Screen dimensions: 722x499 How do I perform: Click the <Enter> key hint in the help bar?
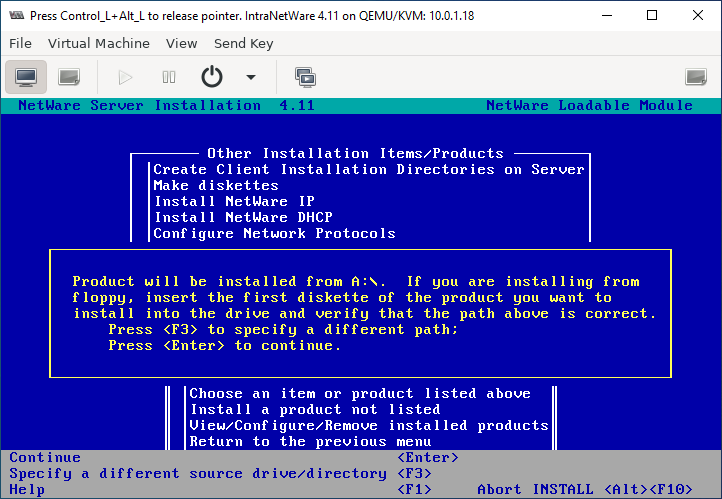[x=428, y=458]
